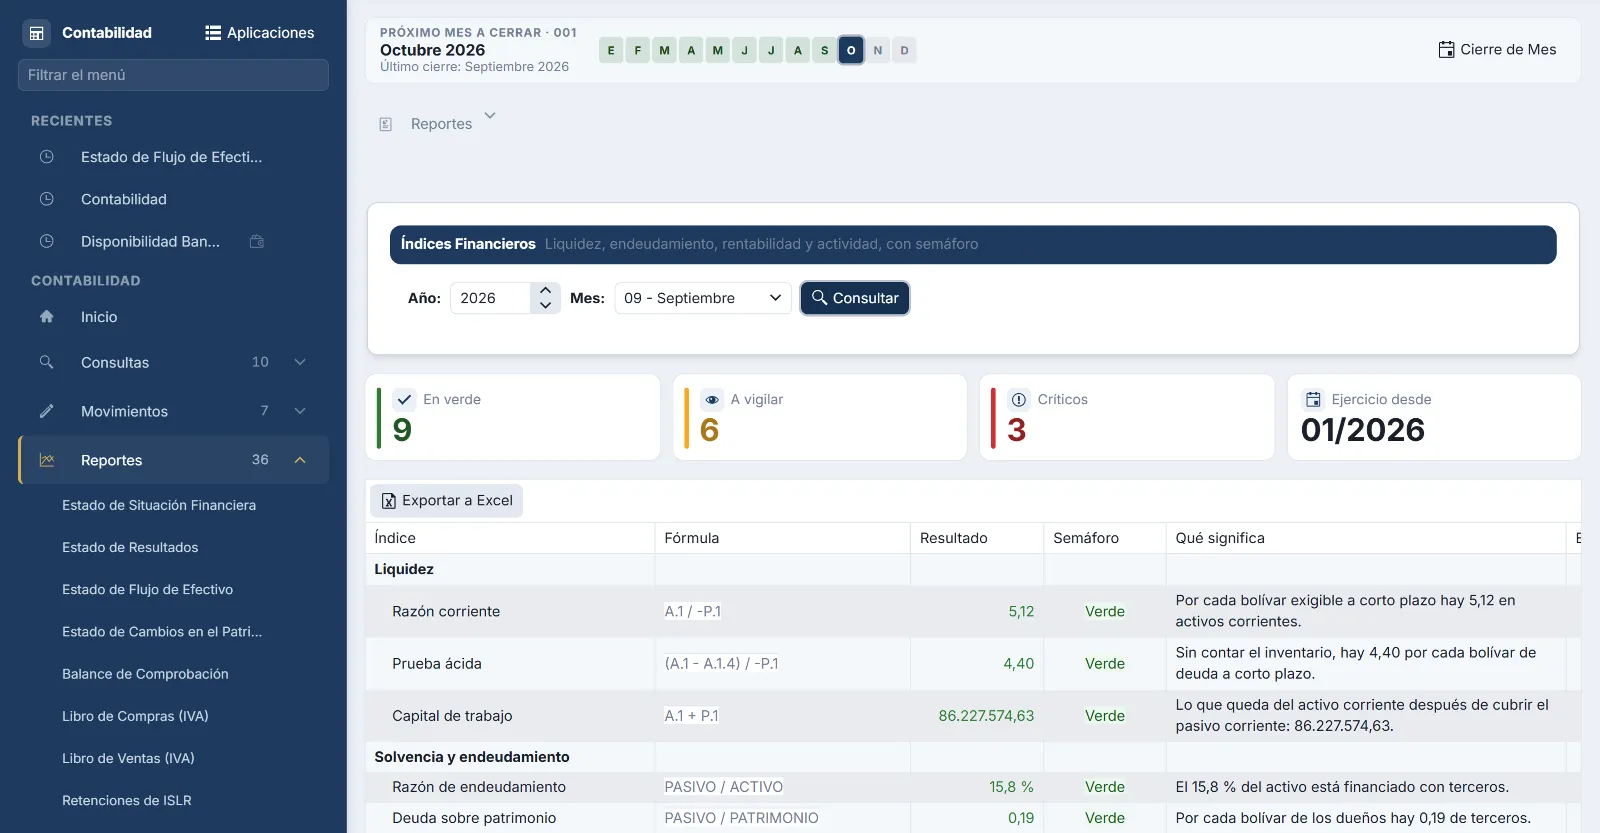Click the Inicio home icon
The height and width of the screenshot is (833, 1600).
(x=46, y=317)
